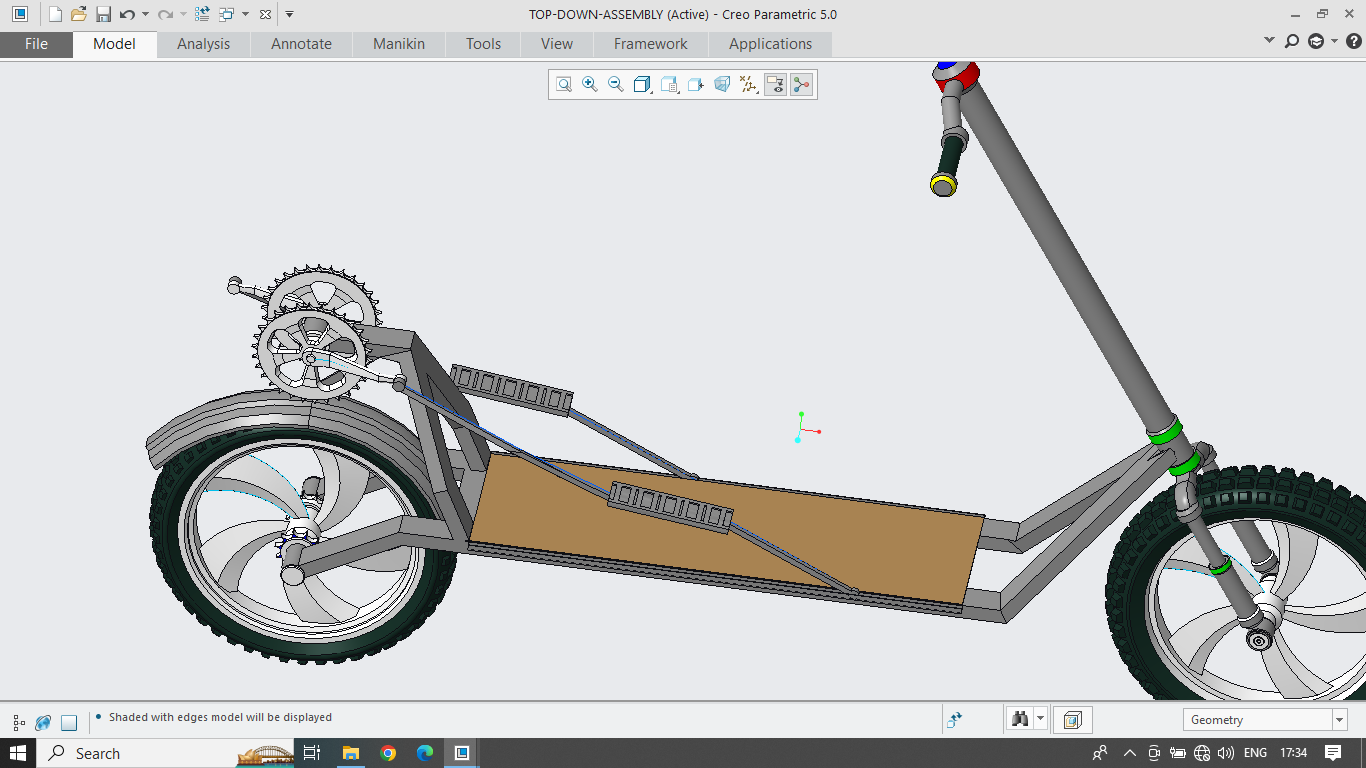Viewport: 1366px width, 768px height.
Task: Toggle the Spin Center display button
Action: pos(801,85)
